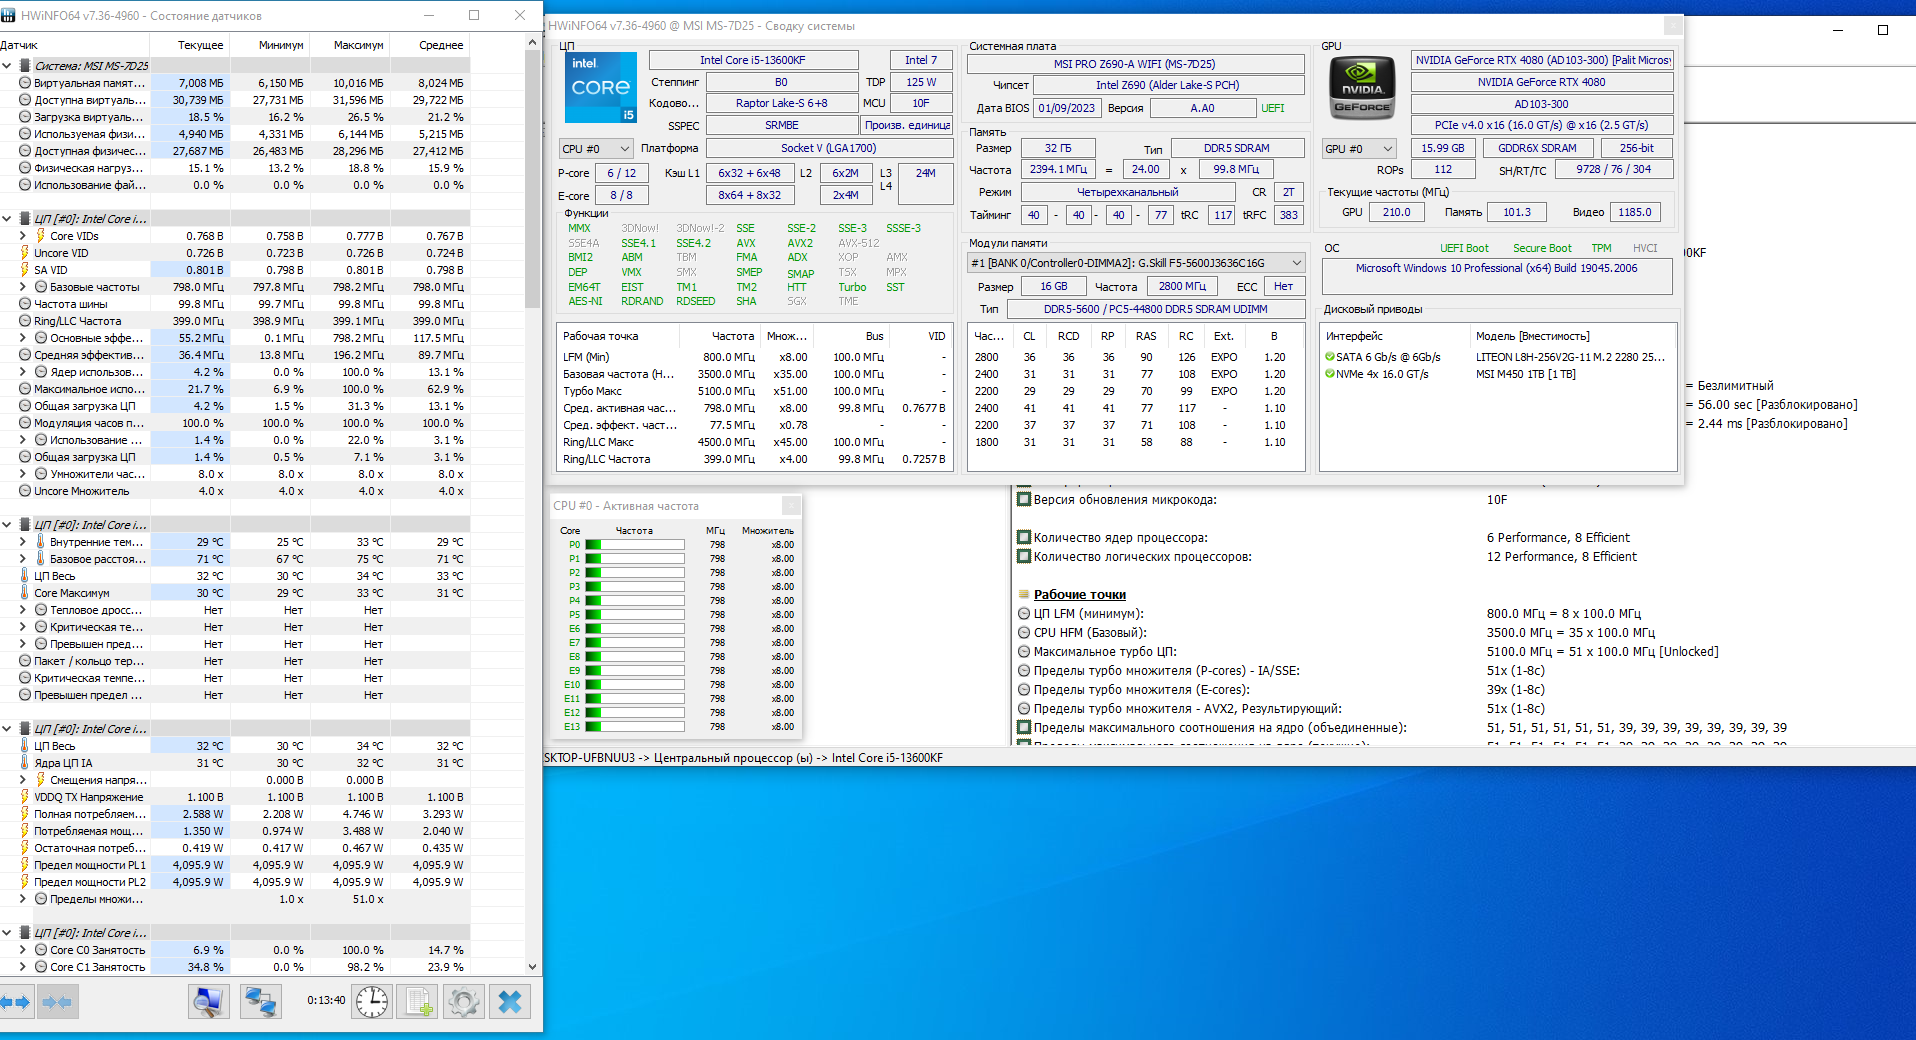Expand the Core VIDs tree row
This screenshot has height=1040, width=1916.
tap(23, 236)
